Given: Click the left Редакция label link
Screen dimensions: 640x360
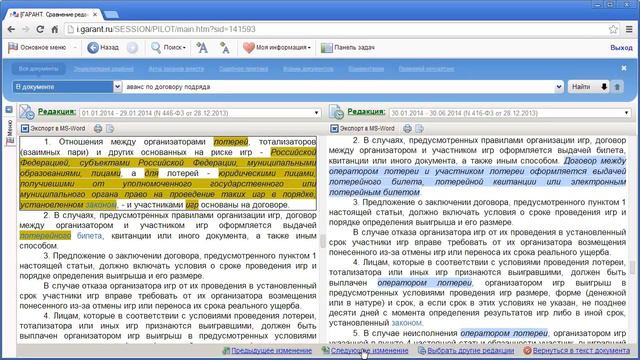Looking at the screenshot, I should (x=57, y=111).
